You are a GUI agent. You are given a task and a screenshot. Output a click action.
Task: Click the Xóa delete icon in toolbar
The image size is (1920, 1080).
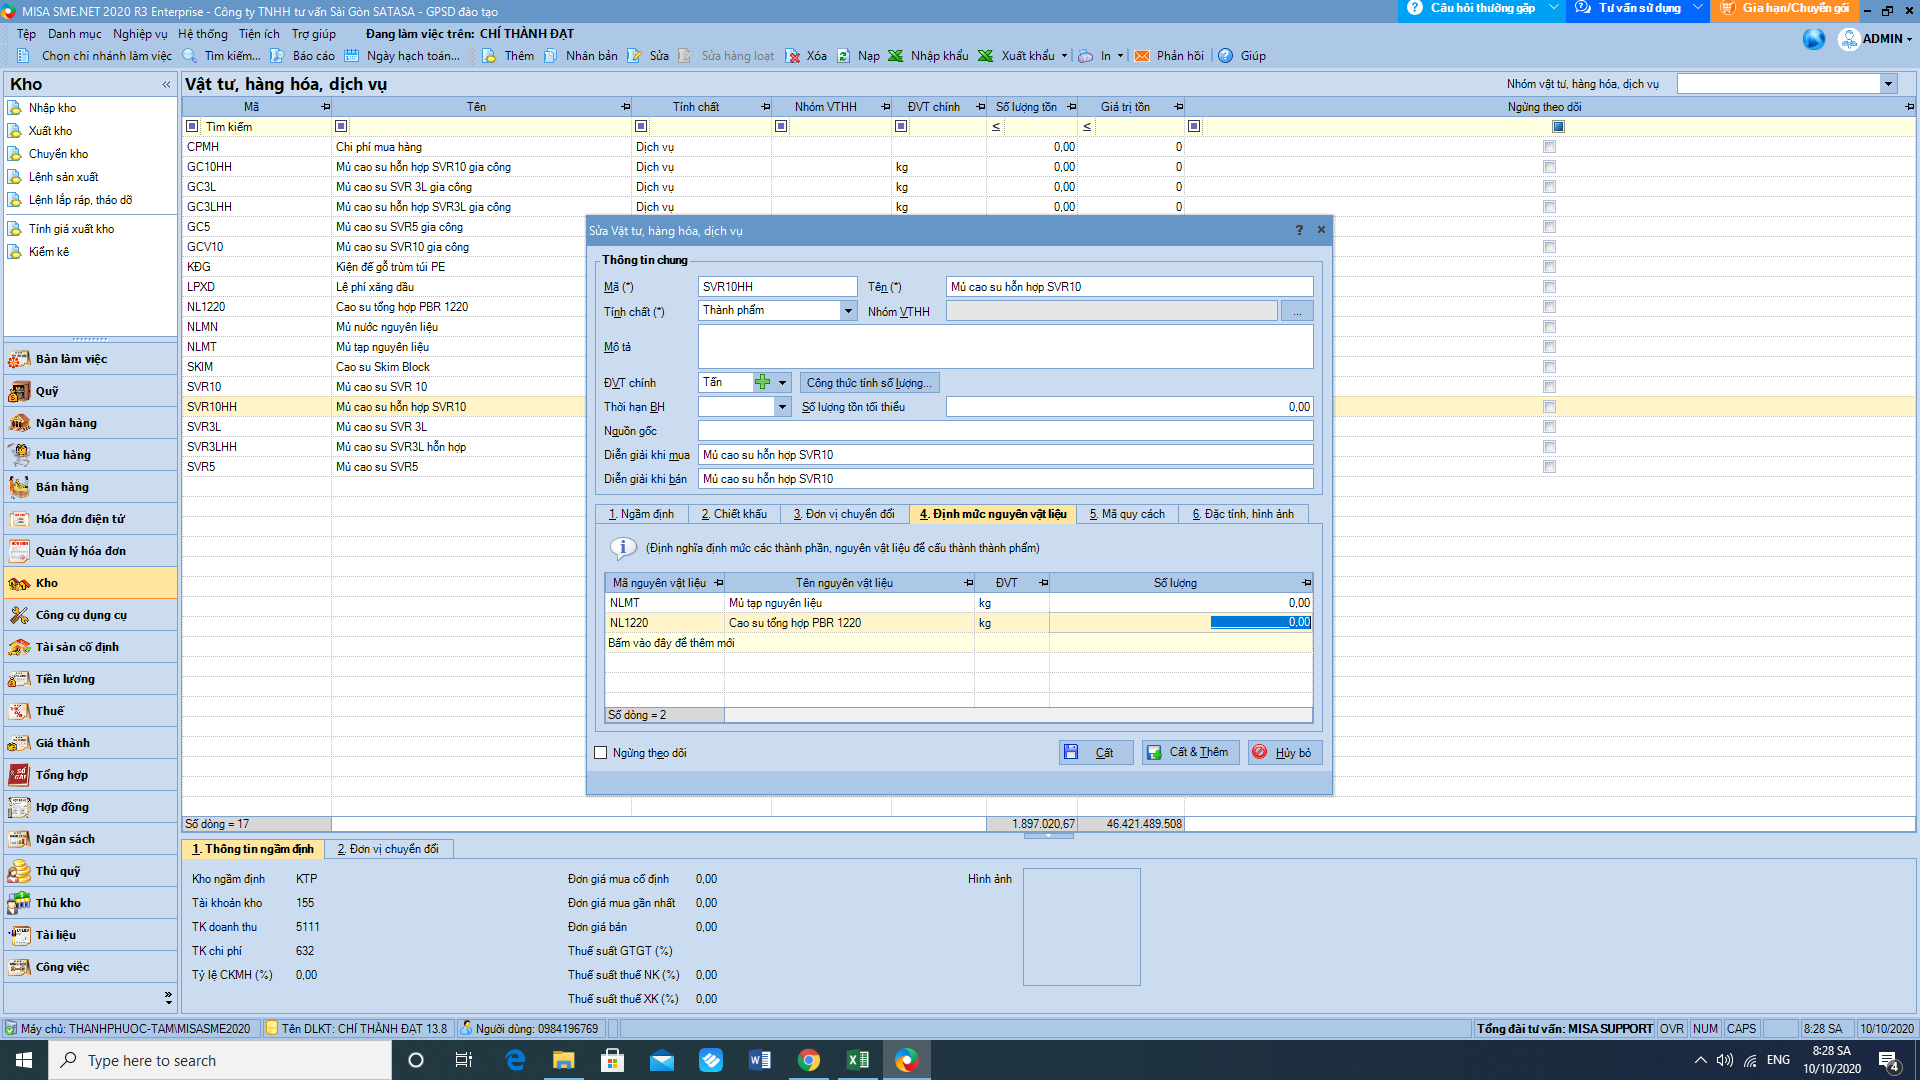pyautogui.click(x=793, y=56)
